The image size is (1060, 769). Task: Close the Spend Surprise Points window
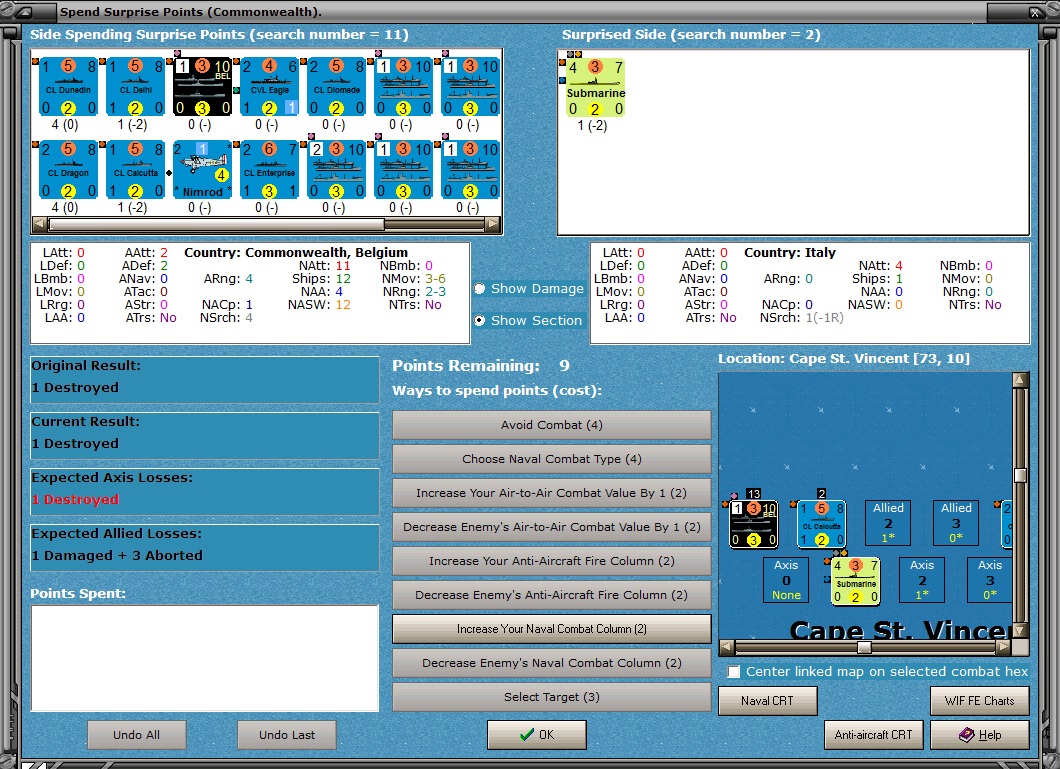coord(1036,11)
